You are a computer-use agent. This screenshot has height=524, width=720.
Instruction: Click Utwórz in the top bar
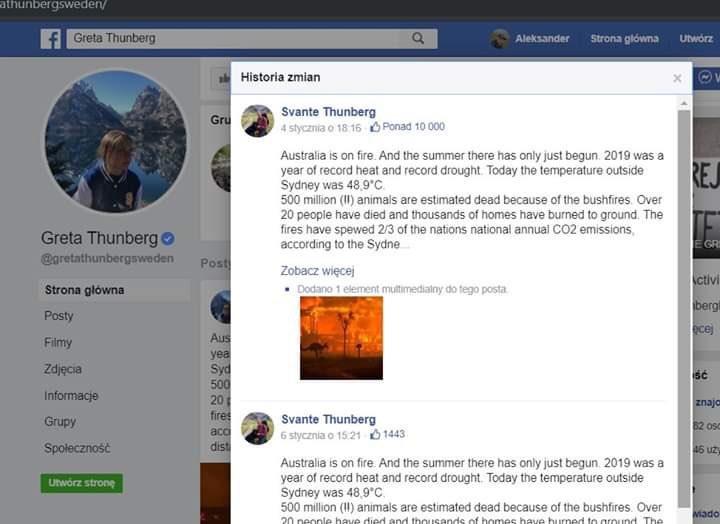pyautogui.click(x=696, y=39)
